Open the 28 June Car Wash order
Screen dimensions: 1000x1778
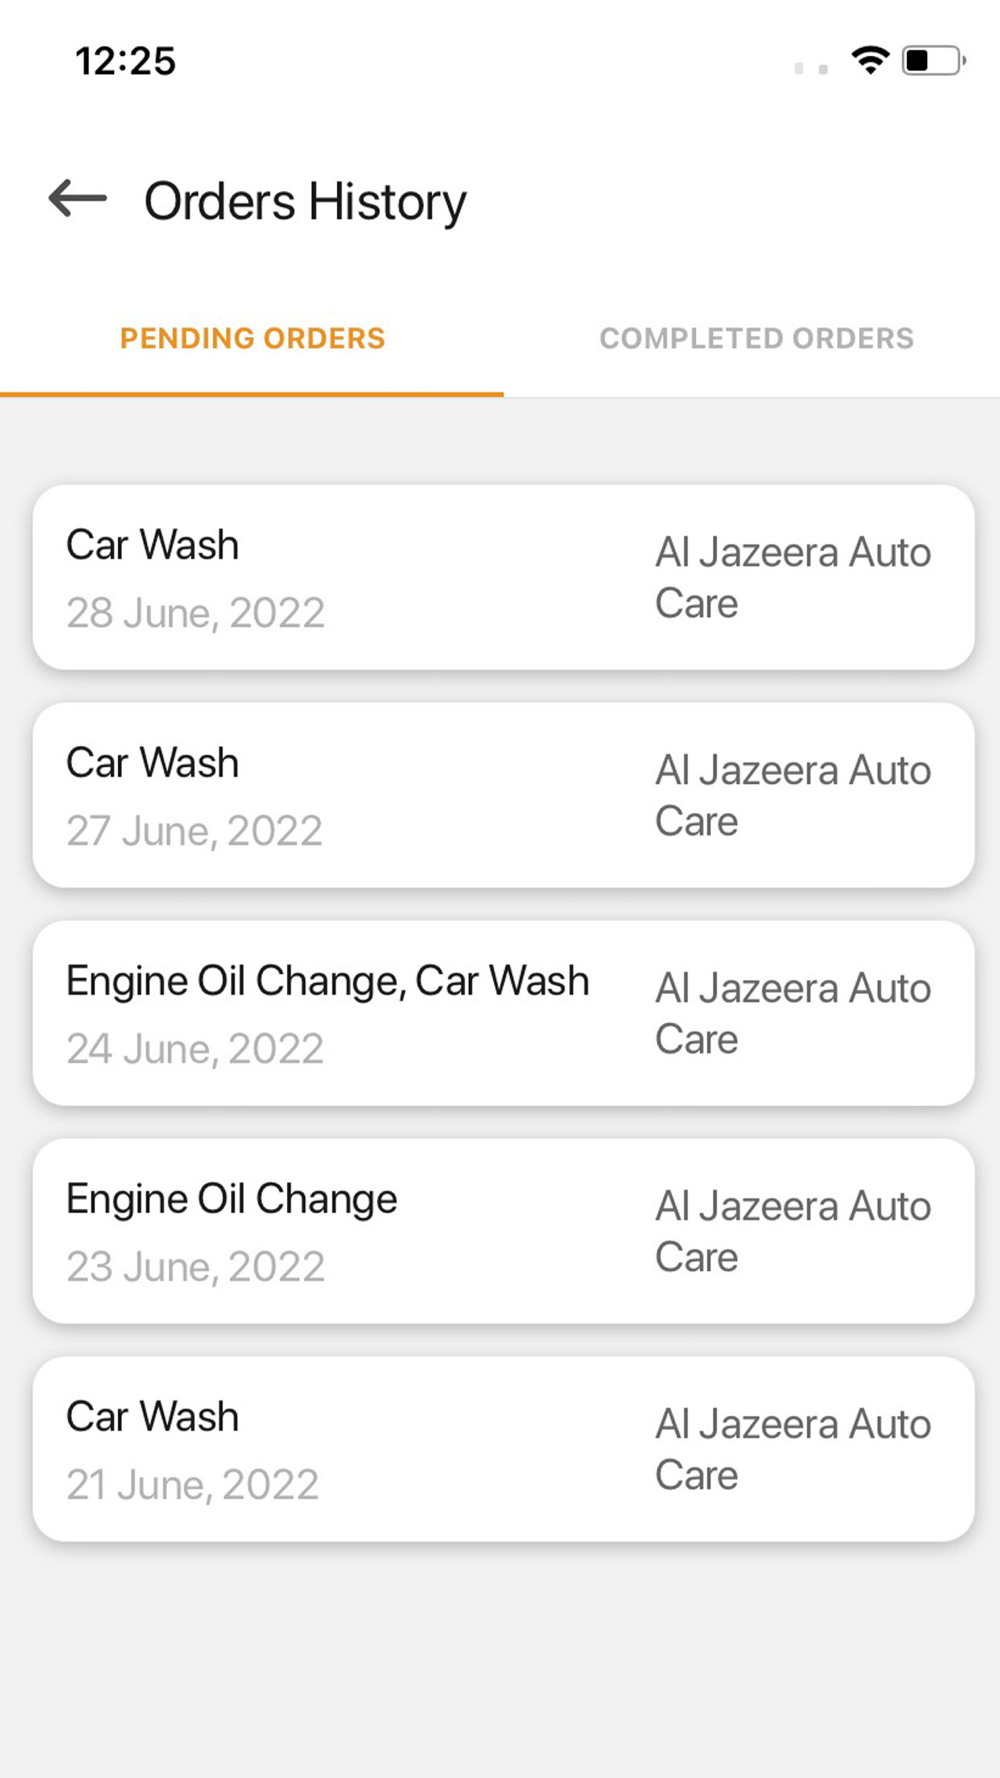[504, 577]
